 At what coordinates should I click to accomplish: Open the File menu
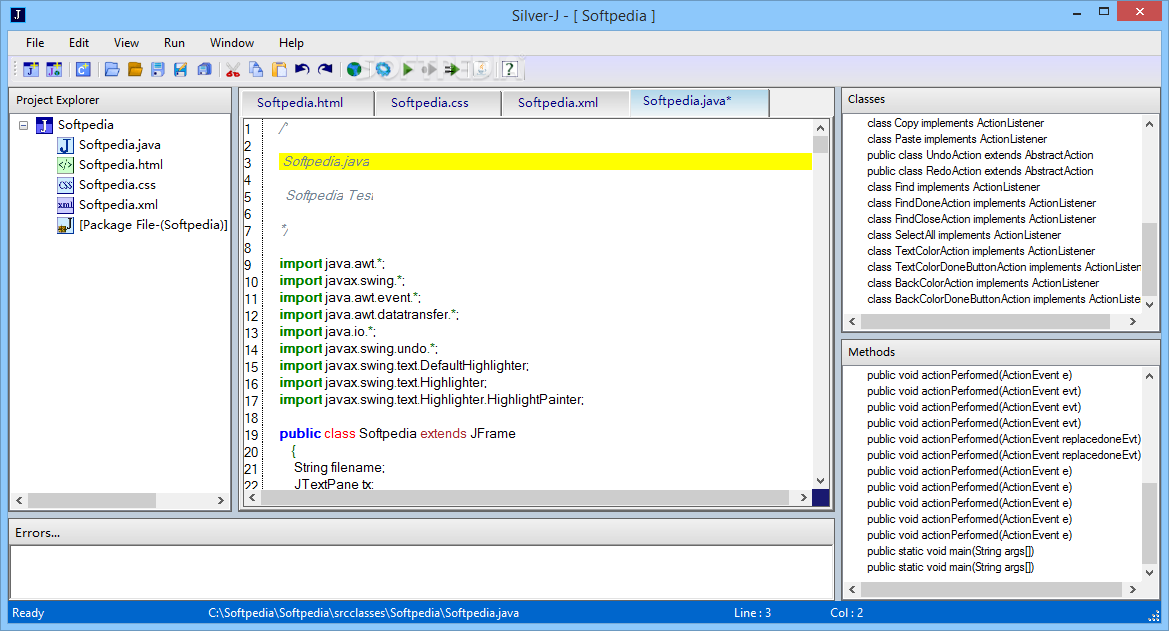click(x=35, y=43)
